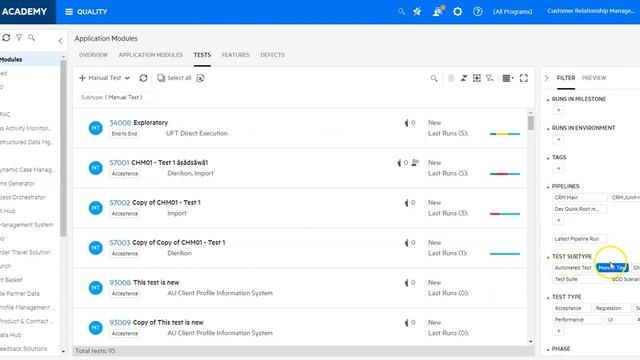The height and width of the screenshot is (360, 640).
Task: Click the last runs bar of test 57001
Action: (505, 174)
